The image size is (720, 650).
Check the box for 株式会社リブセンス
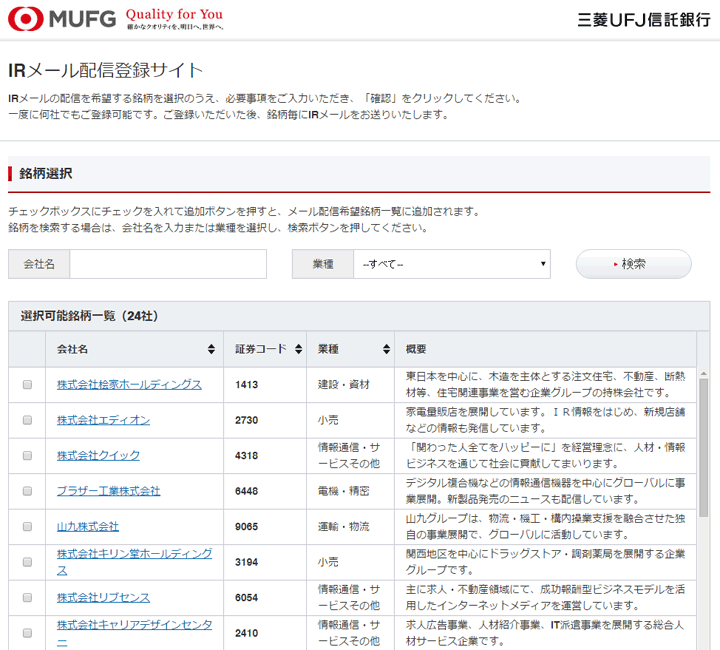28,598
